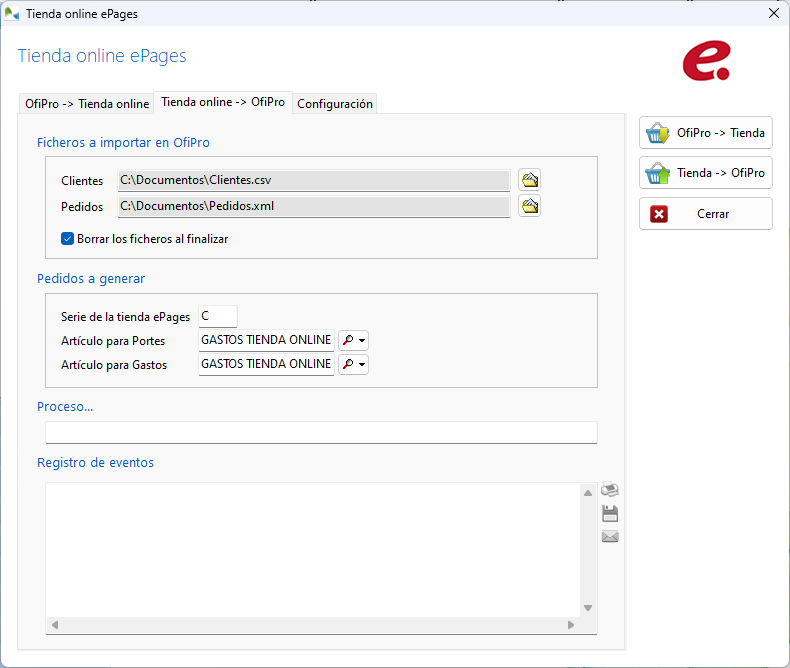Browse for the Clientes file with folder icon
790x668 pixels.
pos(529,181)
